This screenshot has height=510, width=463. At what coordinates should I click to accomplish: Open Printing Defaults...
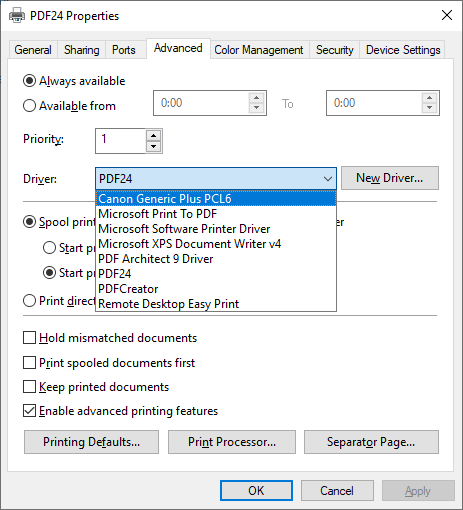pyautogui.click(x=91, y=442)
